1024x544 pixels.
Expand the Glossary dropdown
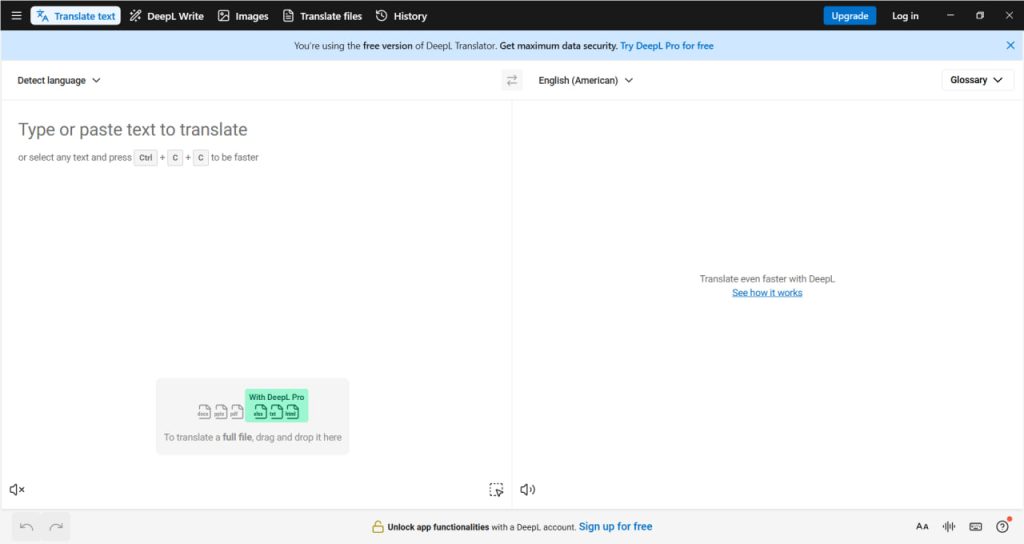(977, 80)
